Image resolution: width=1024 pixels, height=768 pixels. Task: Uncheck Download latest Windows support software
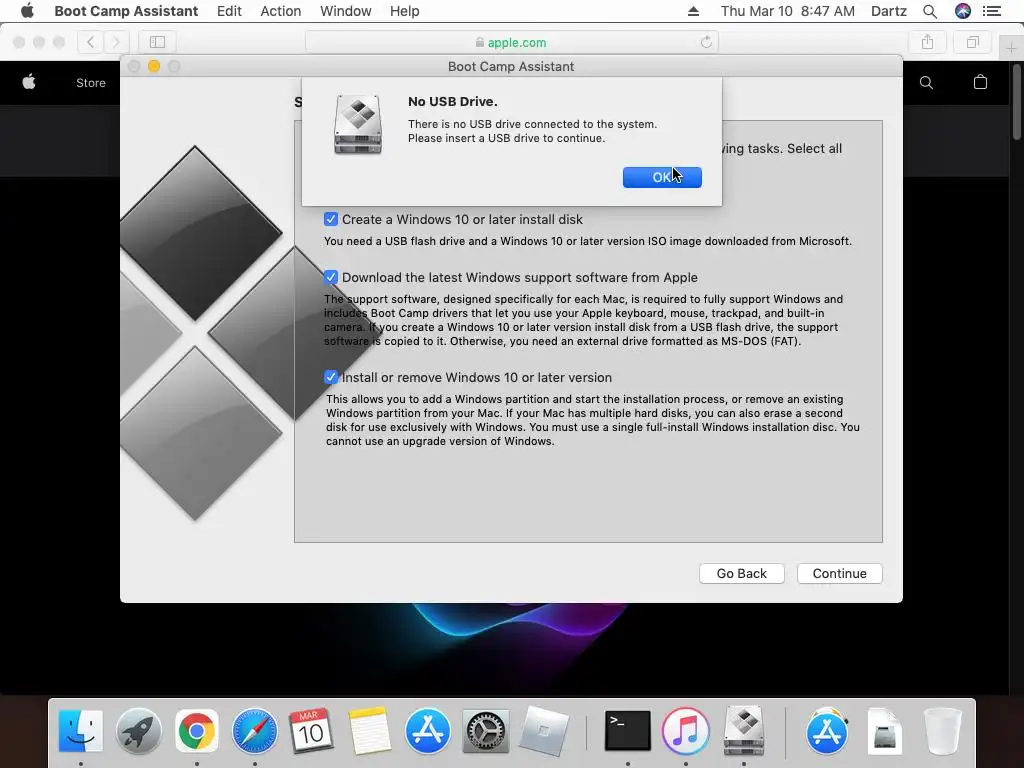(x=331, y=277)
